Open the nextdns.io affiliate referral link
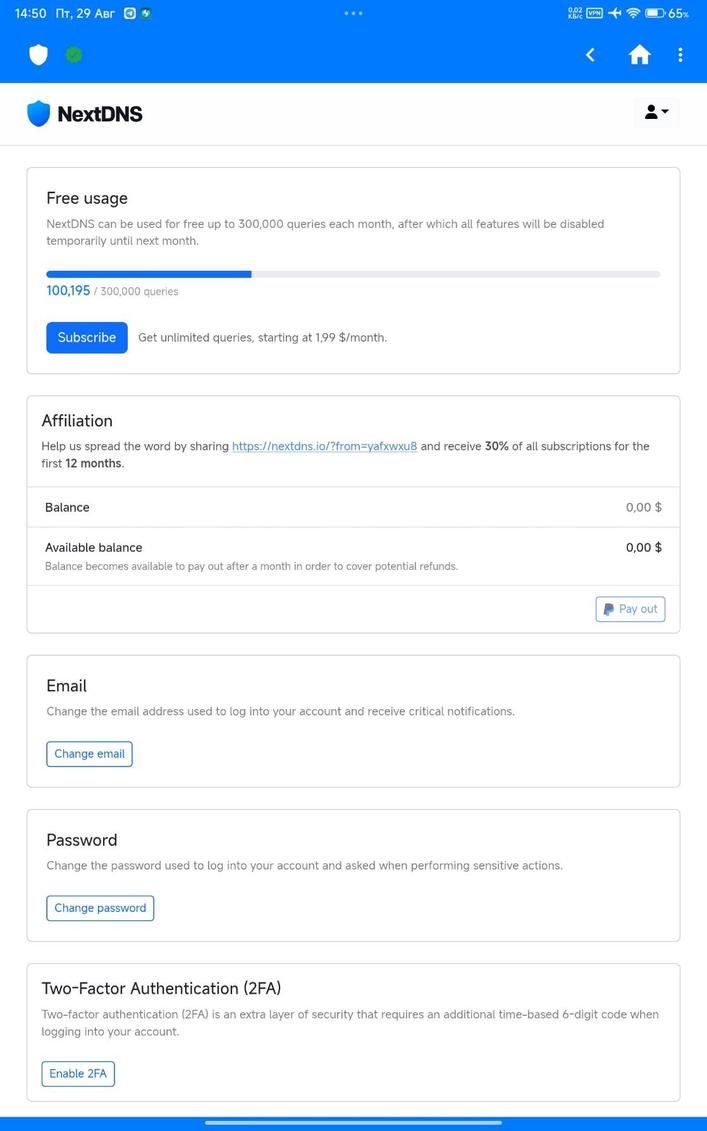 pos(324,446)
